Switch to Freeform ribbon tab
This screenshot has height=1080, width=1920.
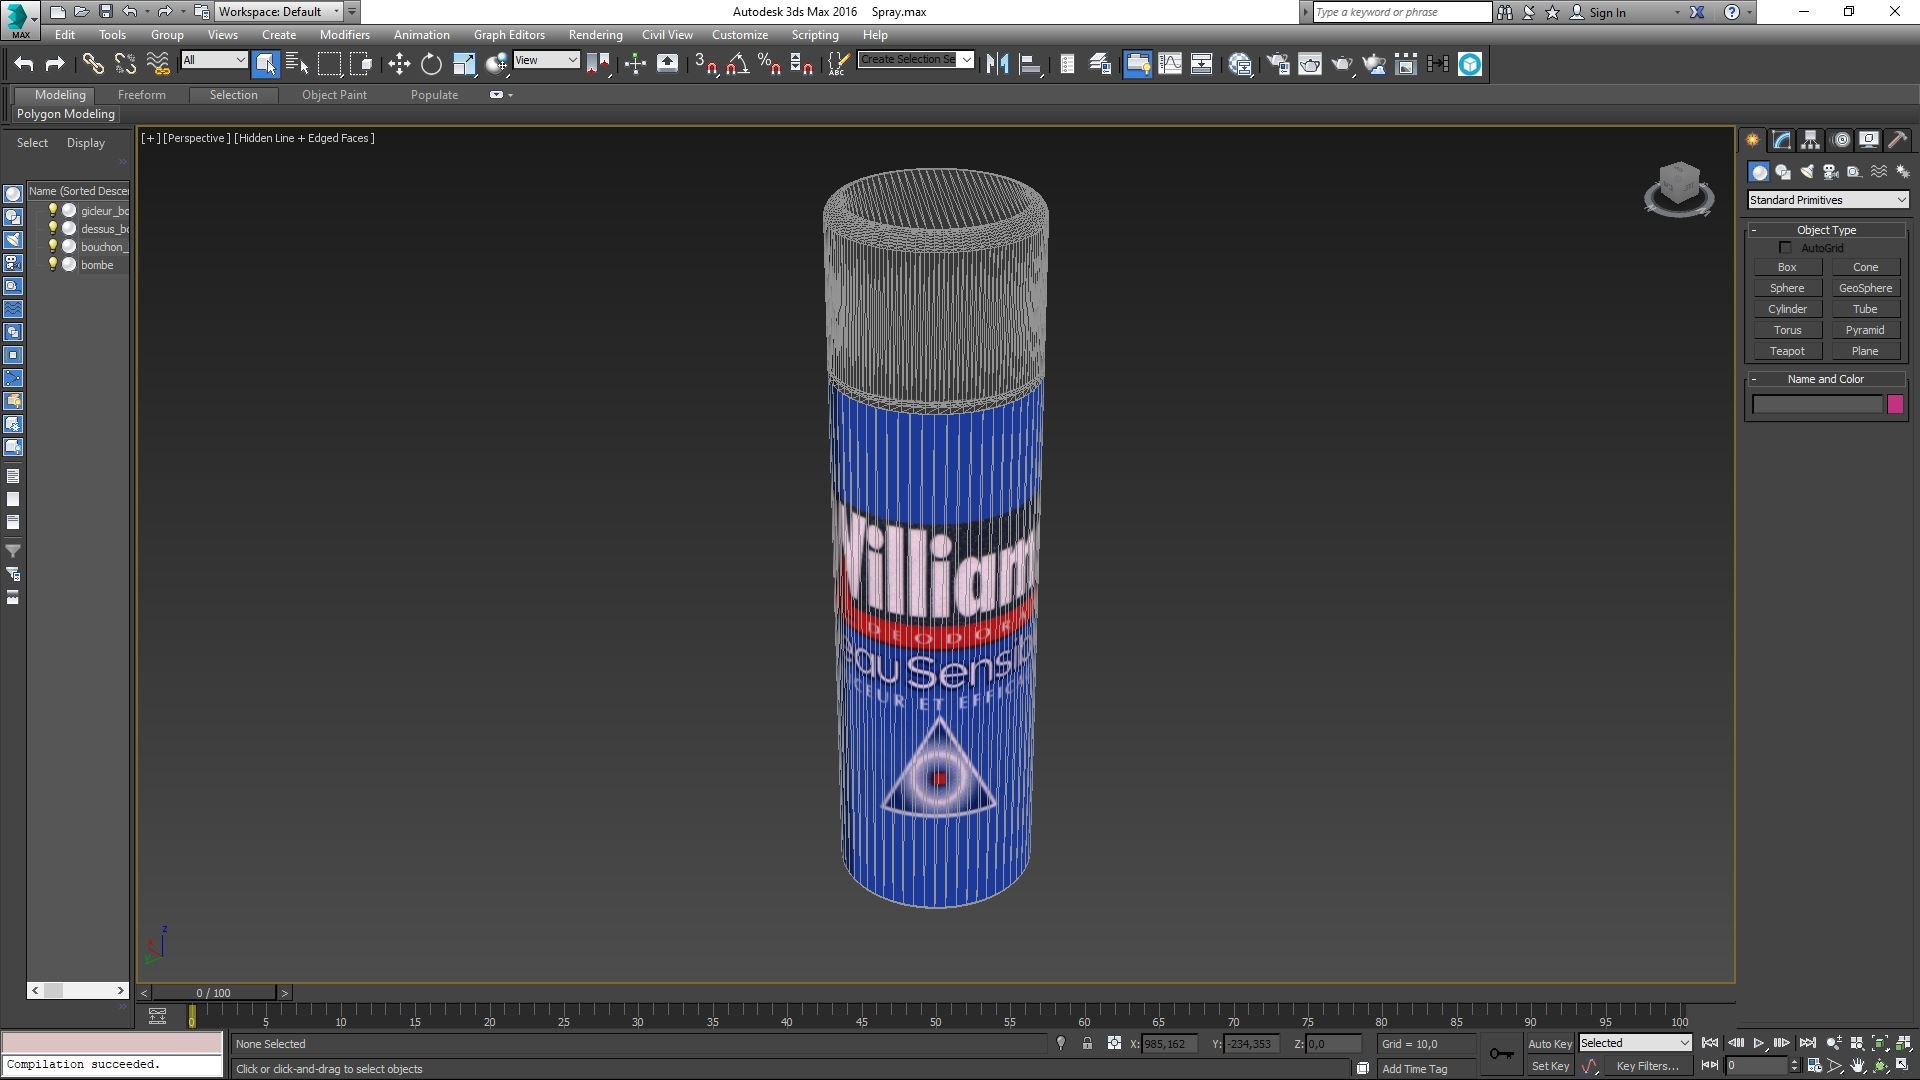[142, 95]
